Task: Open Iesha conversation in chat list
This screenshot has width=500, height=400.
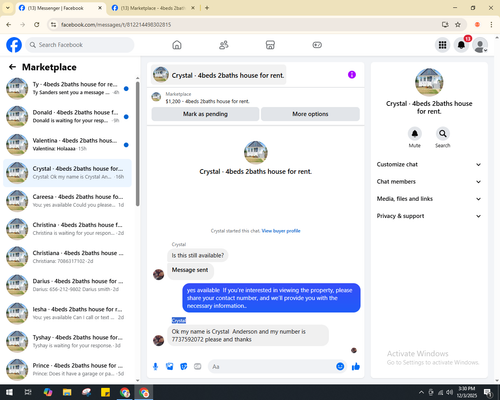Action: coord(67,313)
